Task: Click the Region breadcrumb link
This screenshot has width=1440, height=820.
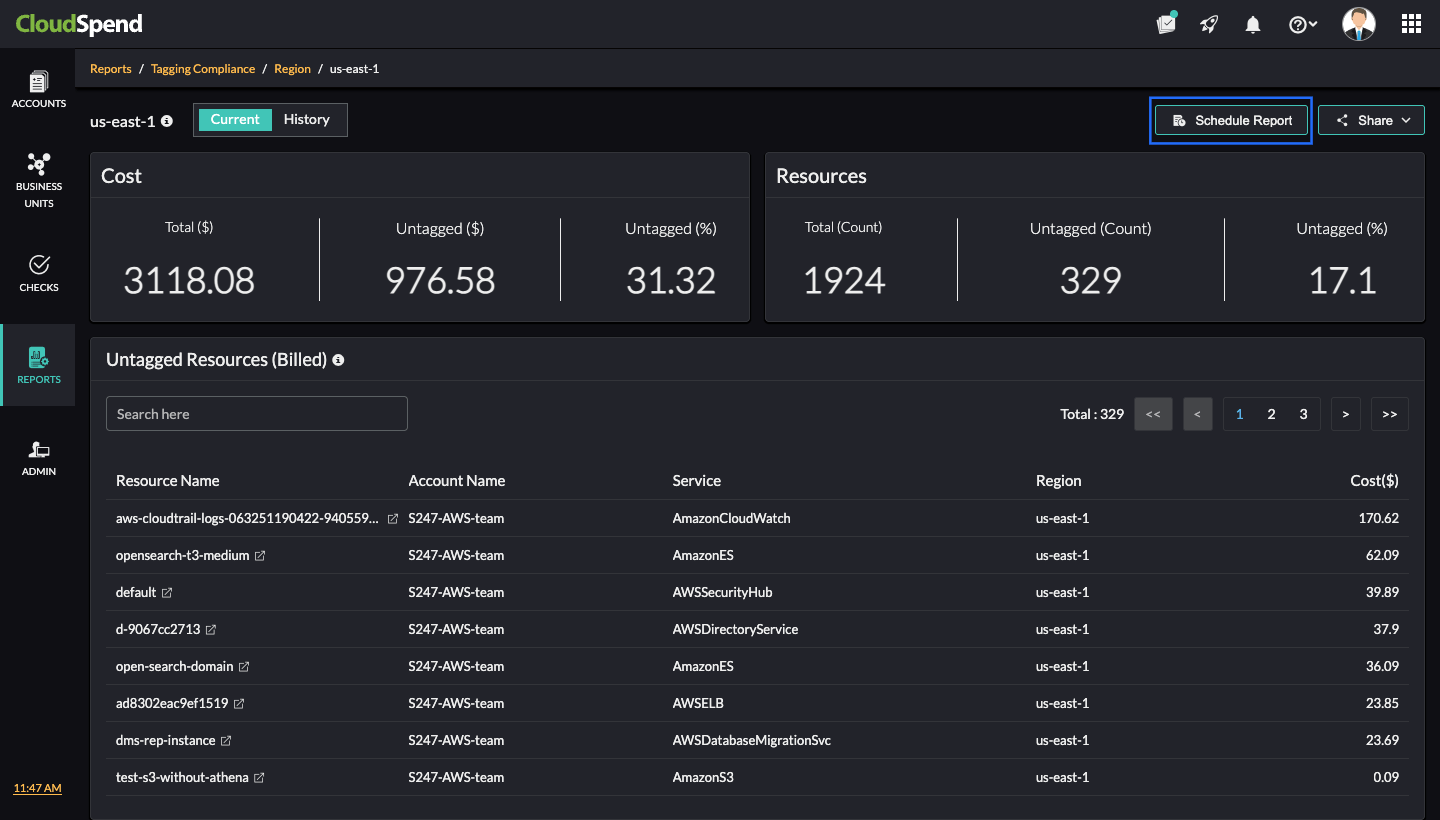Action: 291,68
